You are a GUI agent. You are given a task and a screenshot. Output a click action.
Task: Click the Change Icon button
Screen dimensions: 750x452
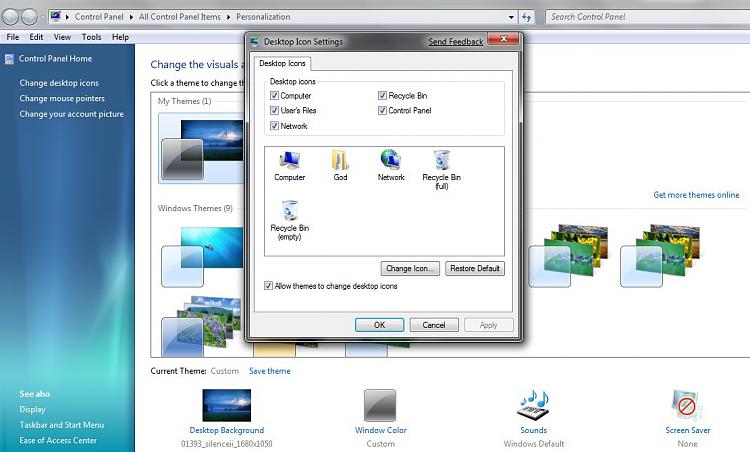(410, 269)
